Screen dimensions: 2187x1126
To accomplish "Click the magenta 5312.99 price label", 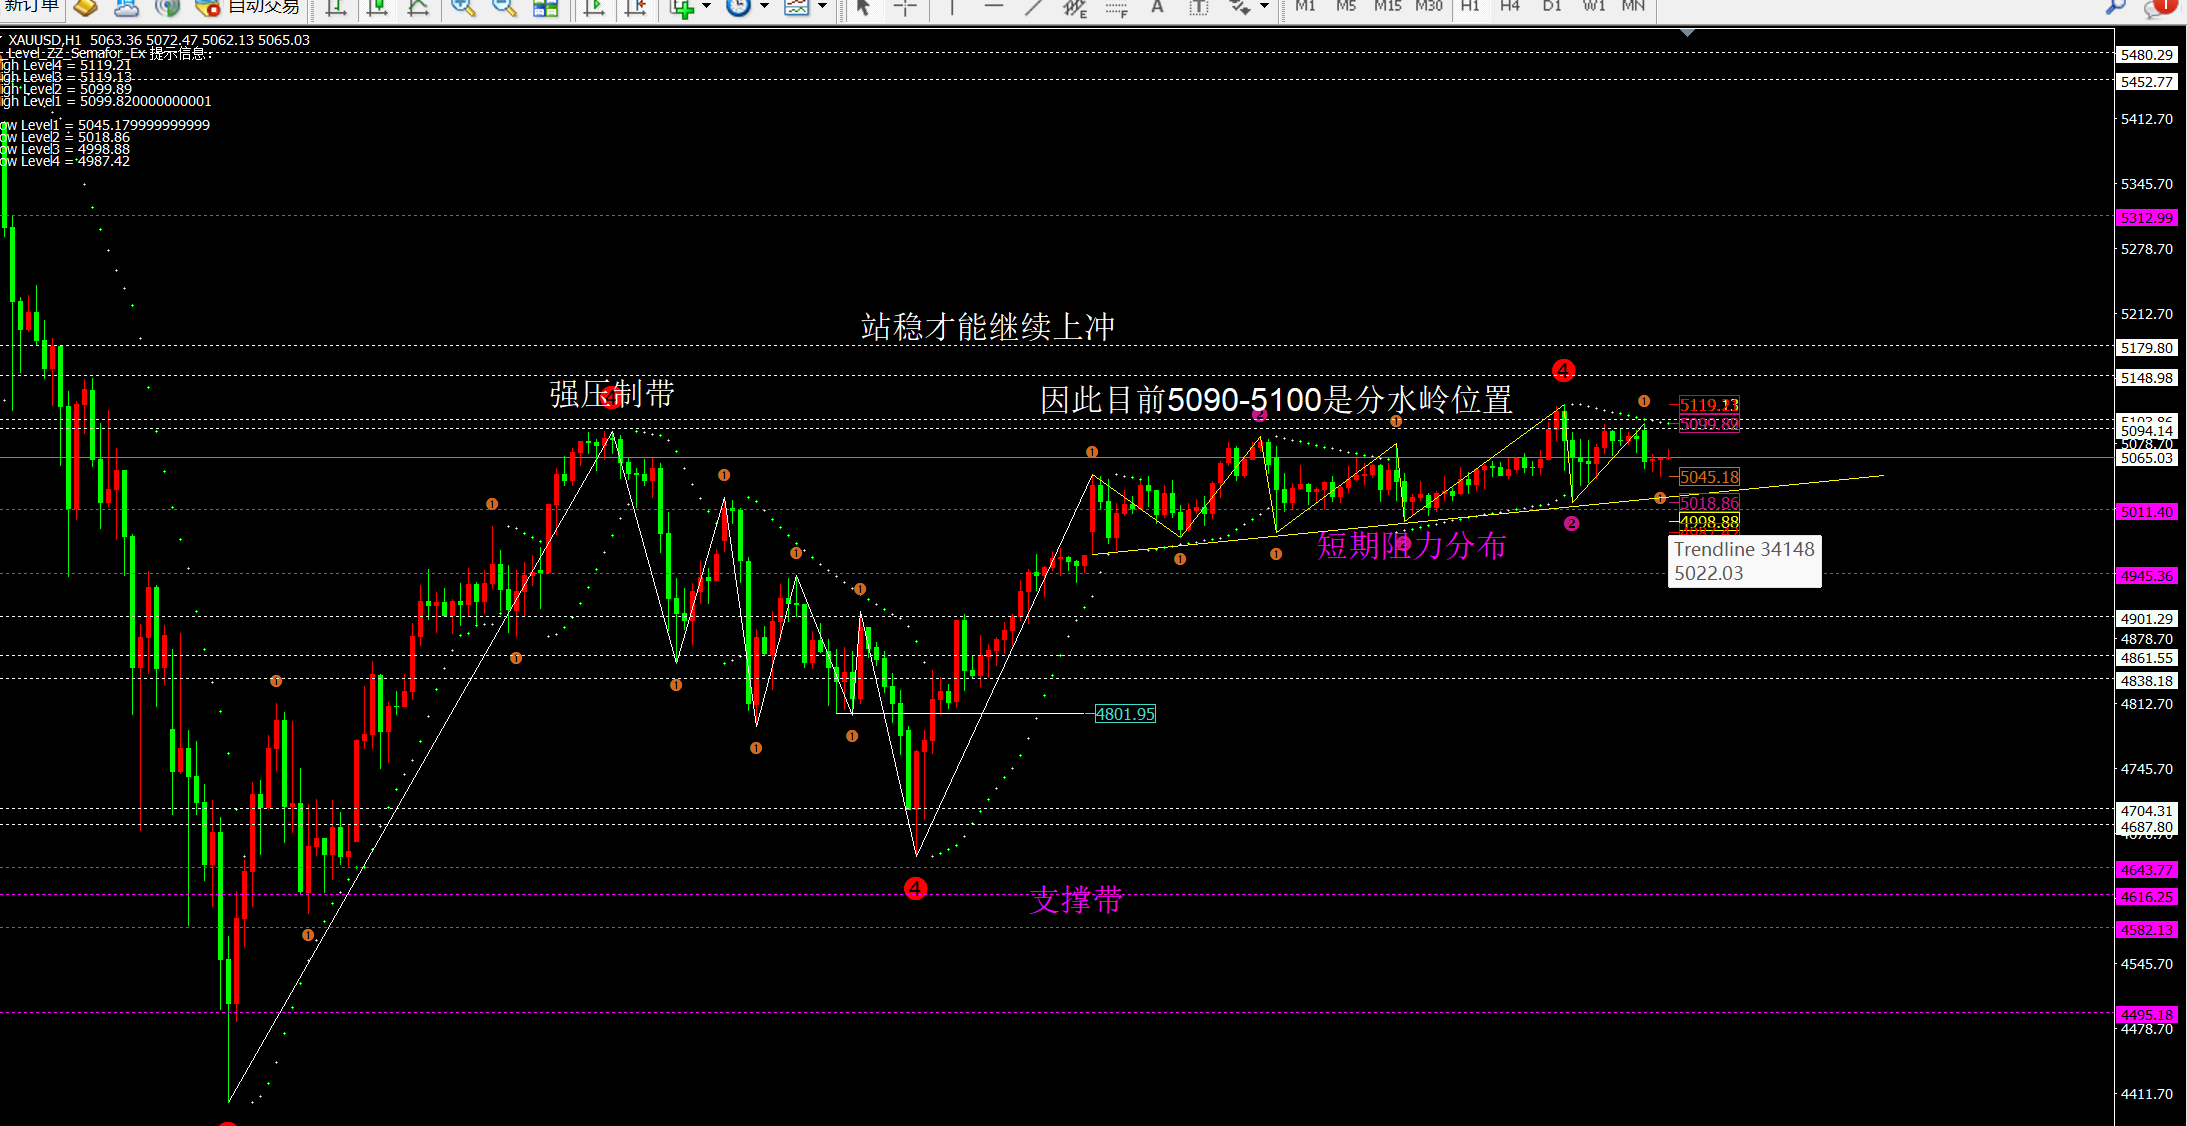I will click(2146, 218).
